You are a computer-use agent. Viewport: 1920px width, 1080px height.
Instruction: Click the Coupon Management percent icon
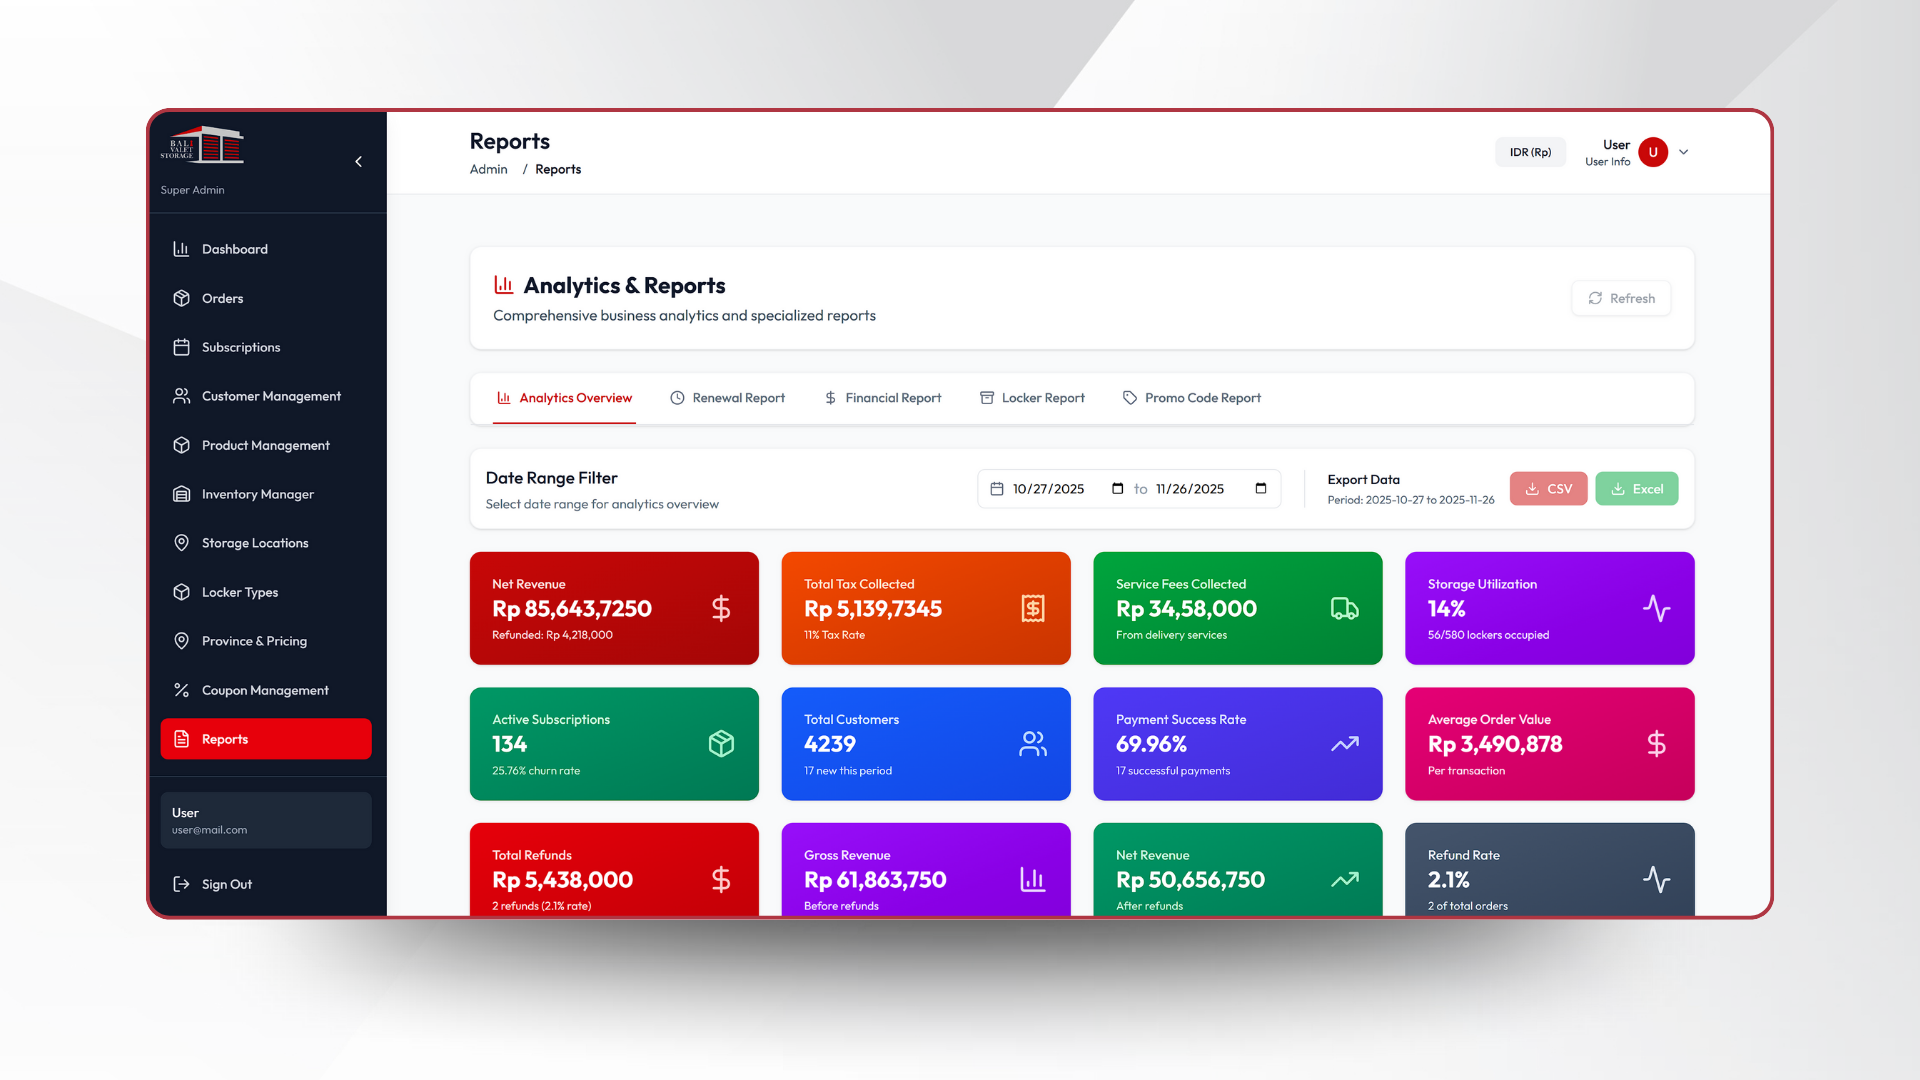point(181,690)
